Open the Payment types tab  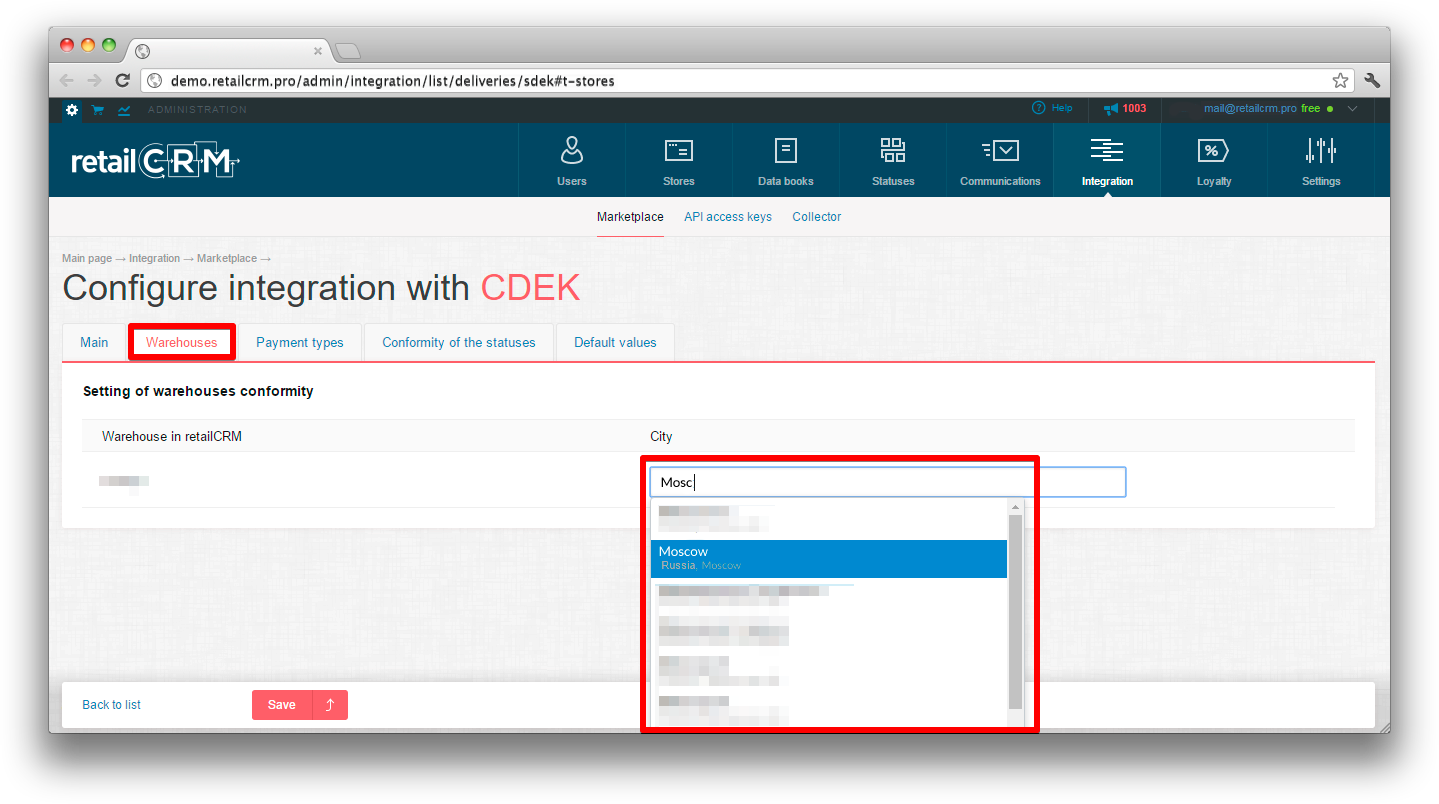pyautogui.click(x=300, y=342)
